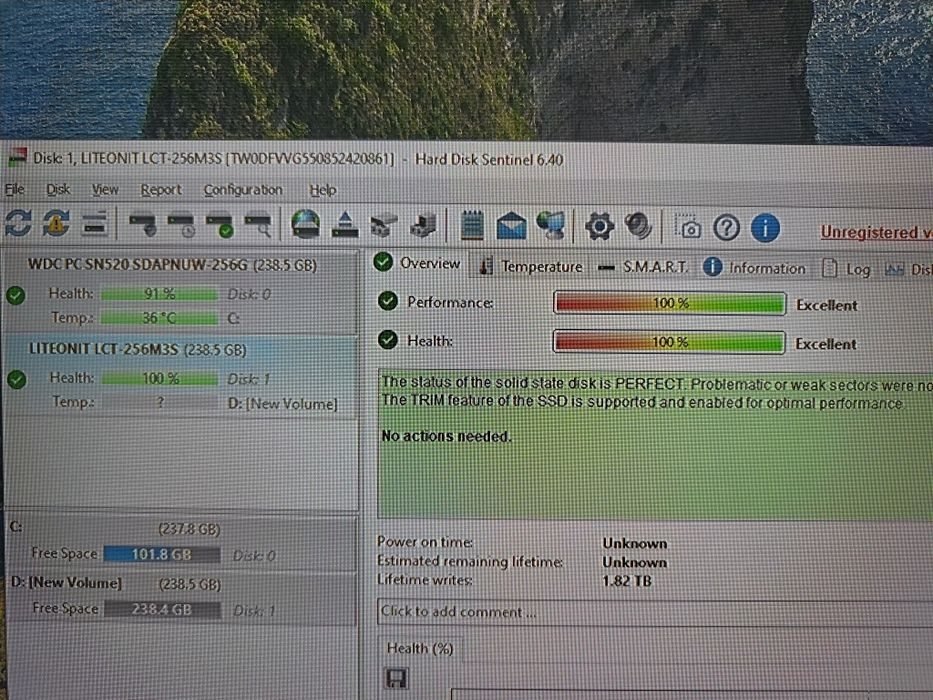The height and width of the screenshot is (700, 933).
Task: Click the 91 % health bar of WDC disk
Action: (x=159, y=294)
